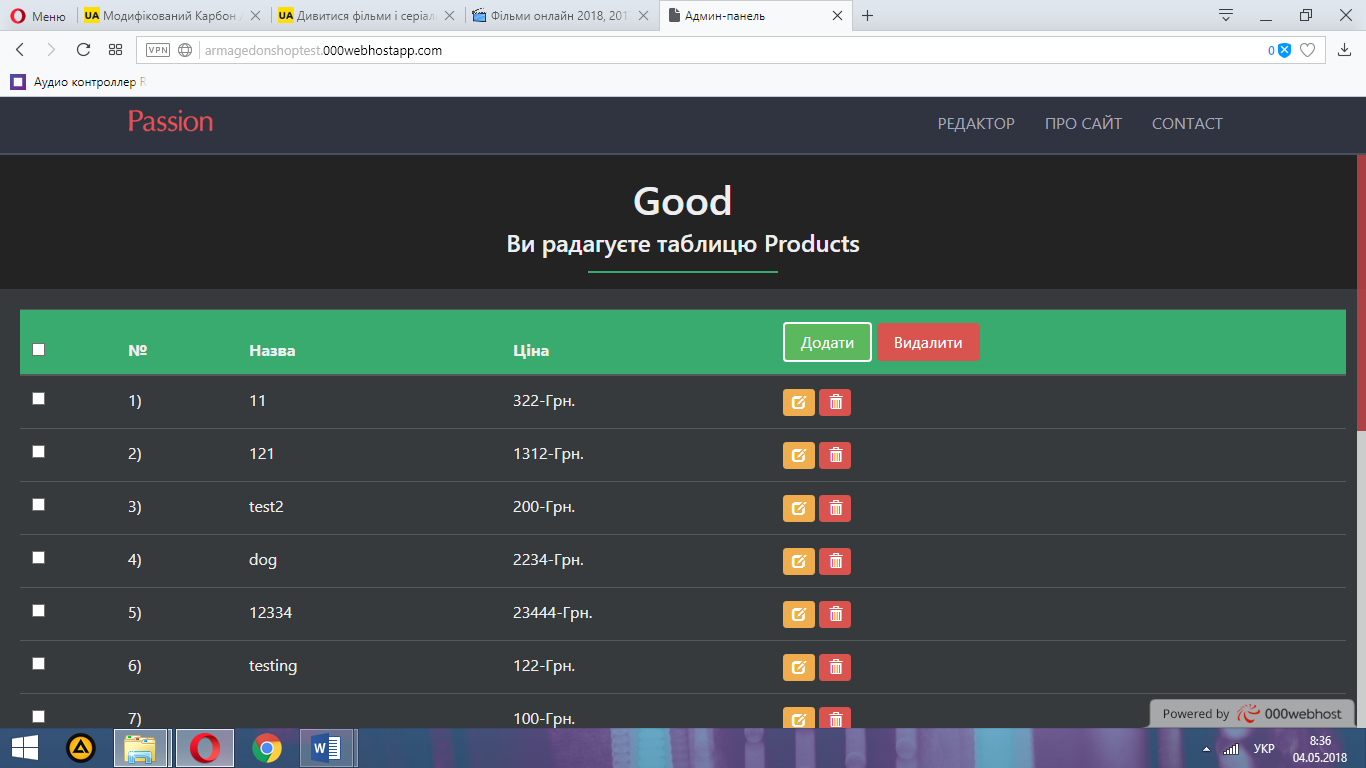The height and width of the screenshot is (768, 1366).
Task: Delete the testing product row
Action: [x=835, y=667]
